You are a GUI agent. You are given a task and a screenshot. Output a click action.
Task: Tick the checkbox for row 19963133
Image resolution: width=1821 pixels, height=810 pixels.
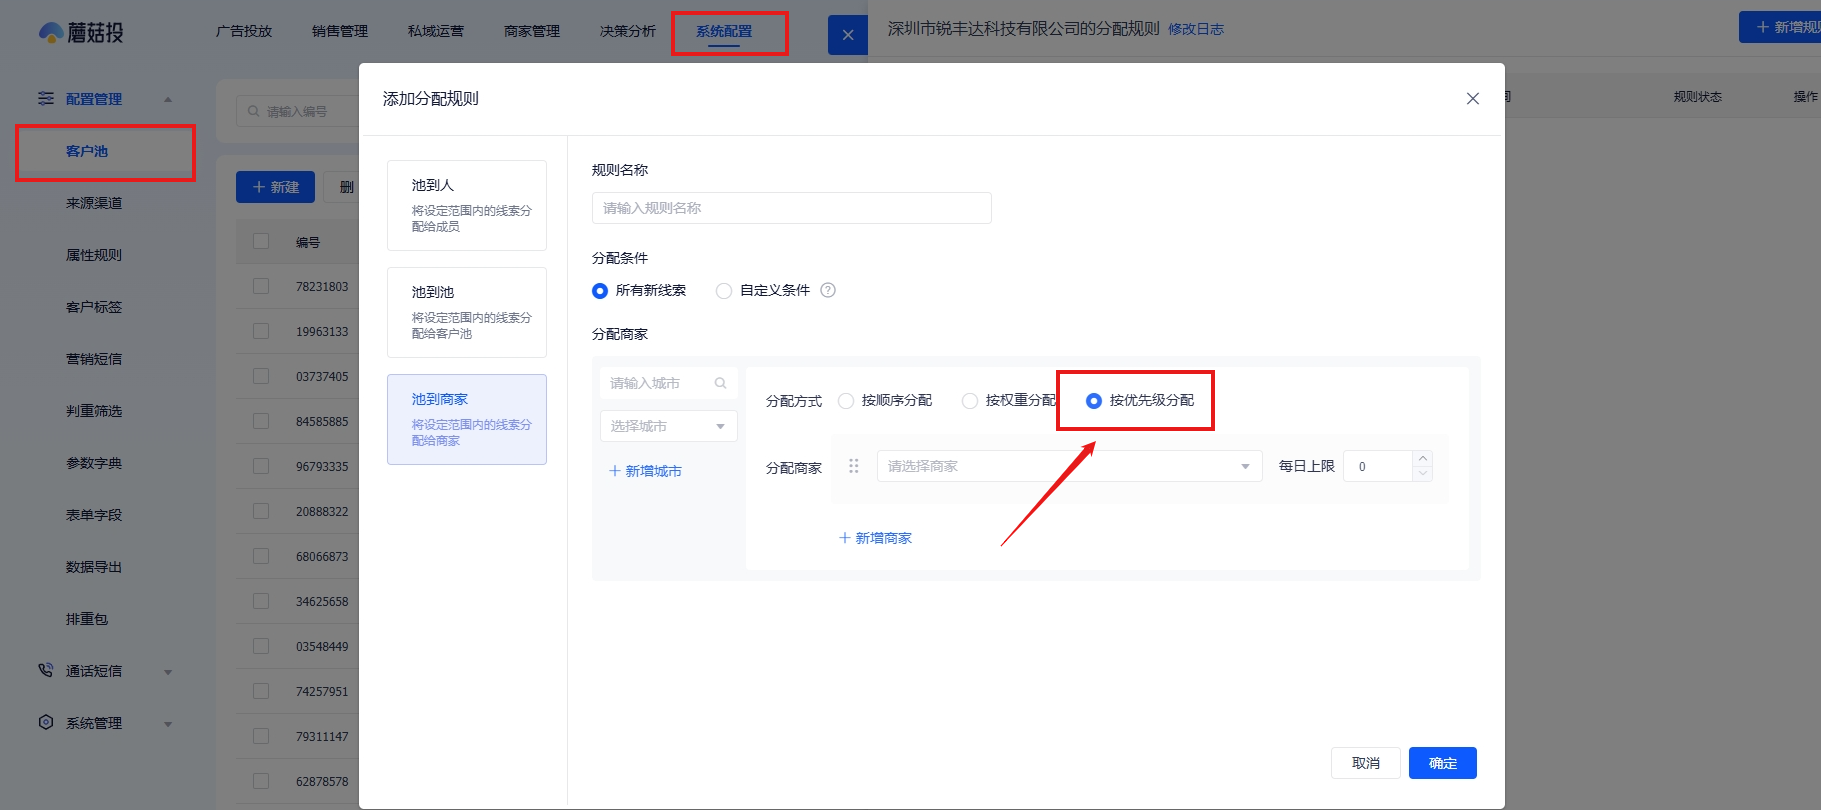tap(261, 331)
